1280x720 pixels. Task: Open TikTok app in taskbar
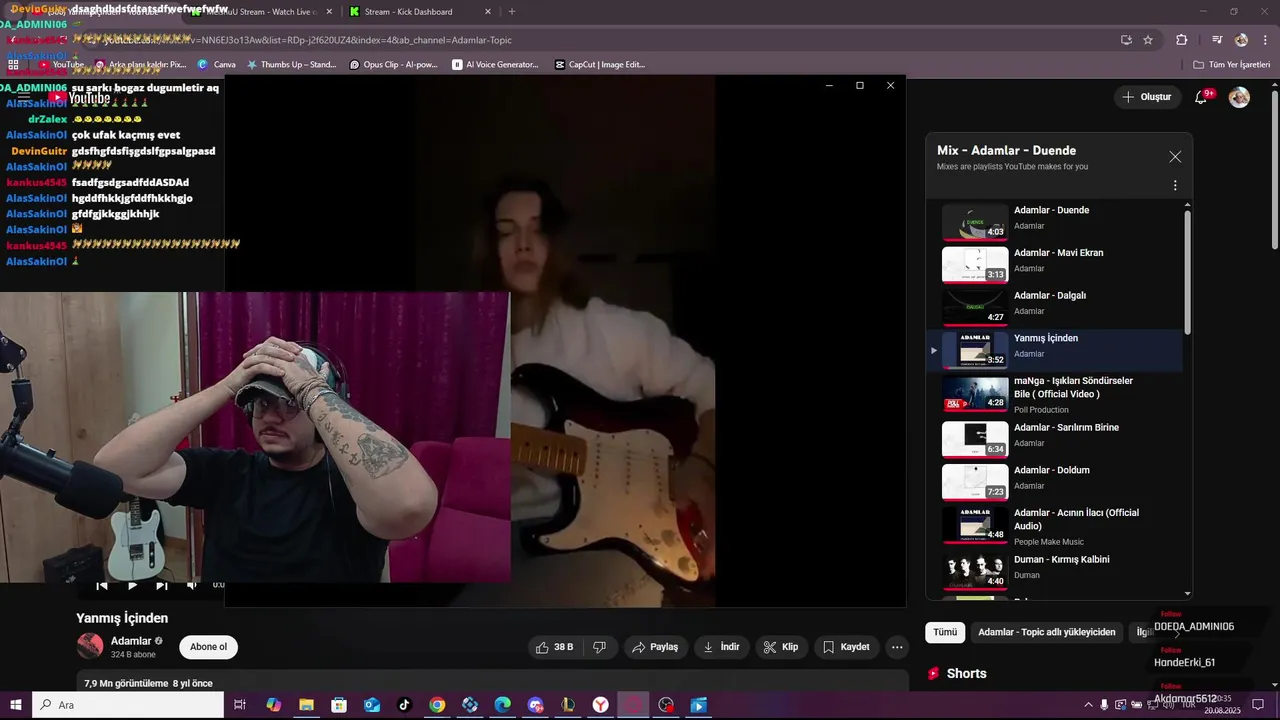(404, 705)
